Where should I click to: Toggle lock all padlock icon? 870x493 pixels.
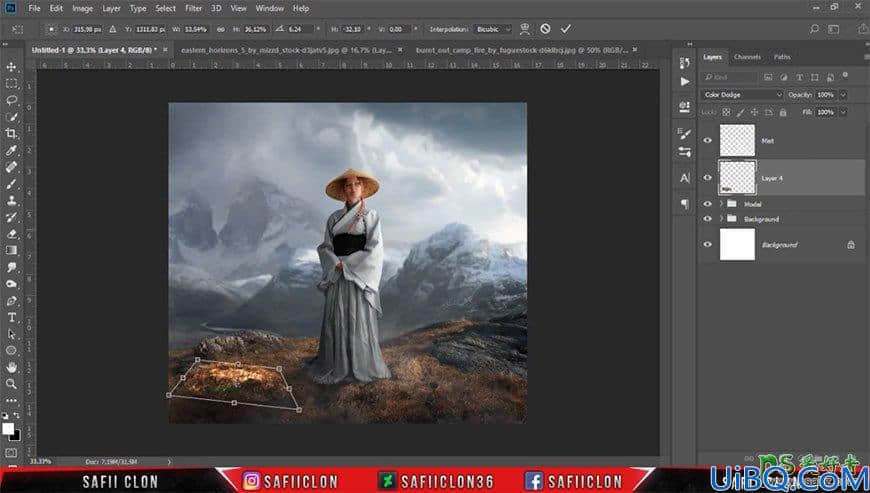pyautogui.click(x=782, y=112)
